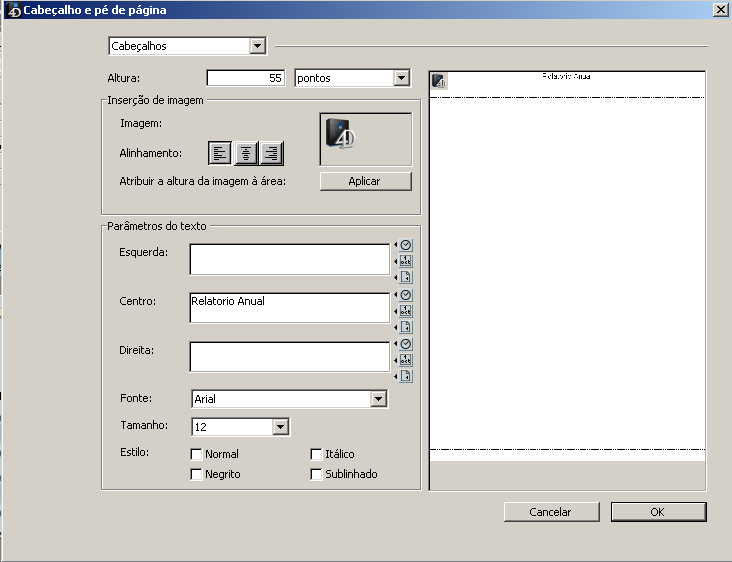The height and width of the screenshot is (562, 732).
Task: Insert time into the Esquerda field
Action: point(406,245)
